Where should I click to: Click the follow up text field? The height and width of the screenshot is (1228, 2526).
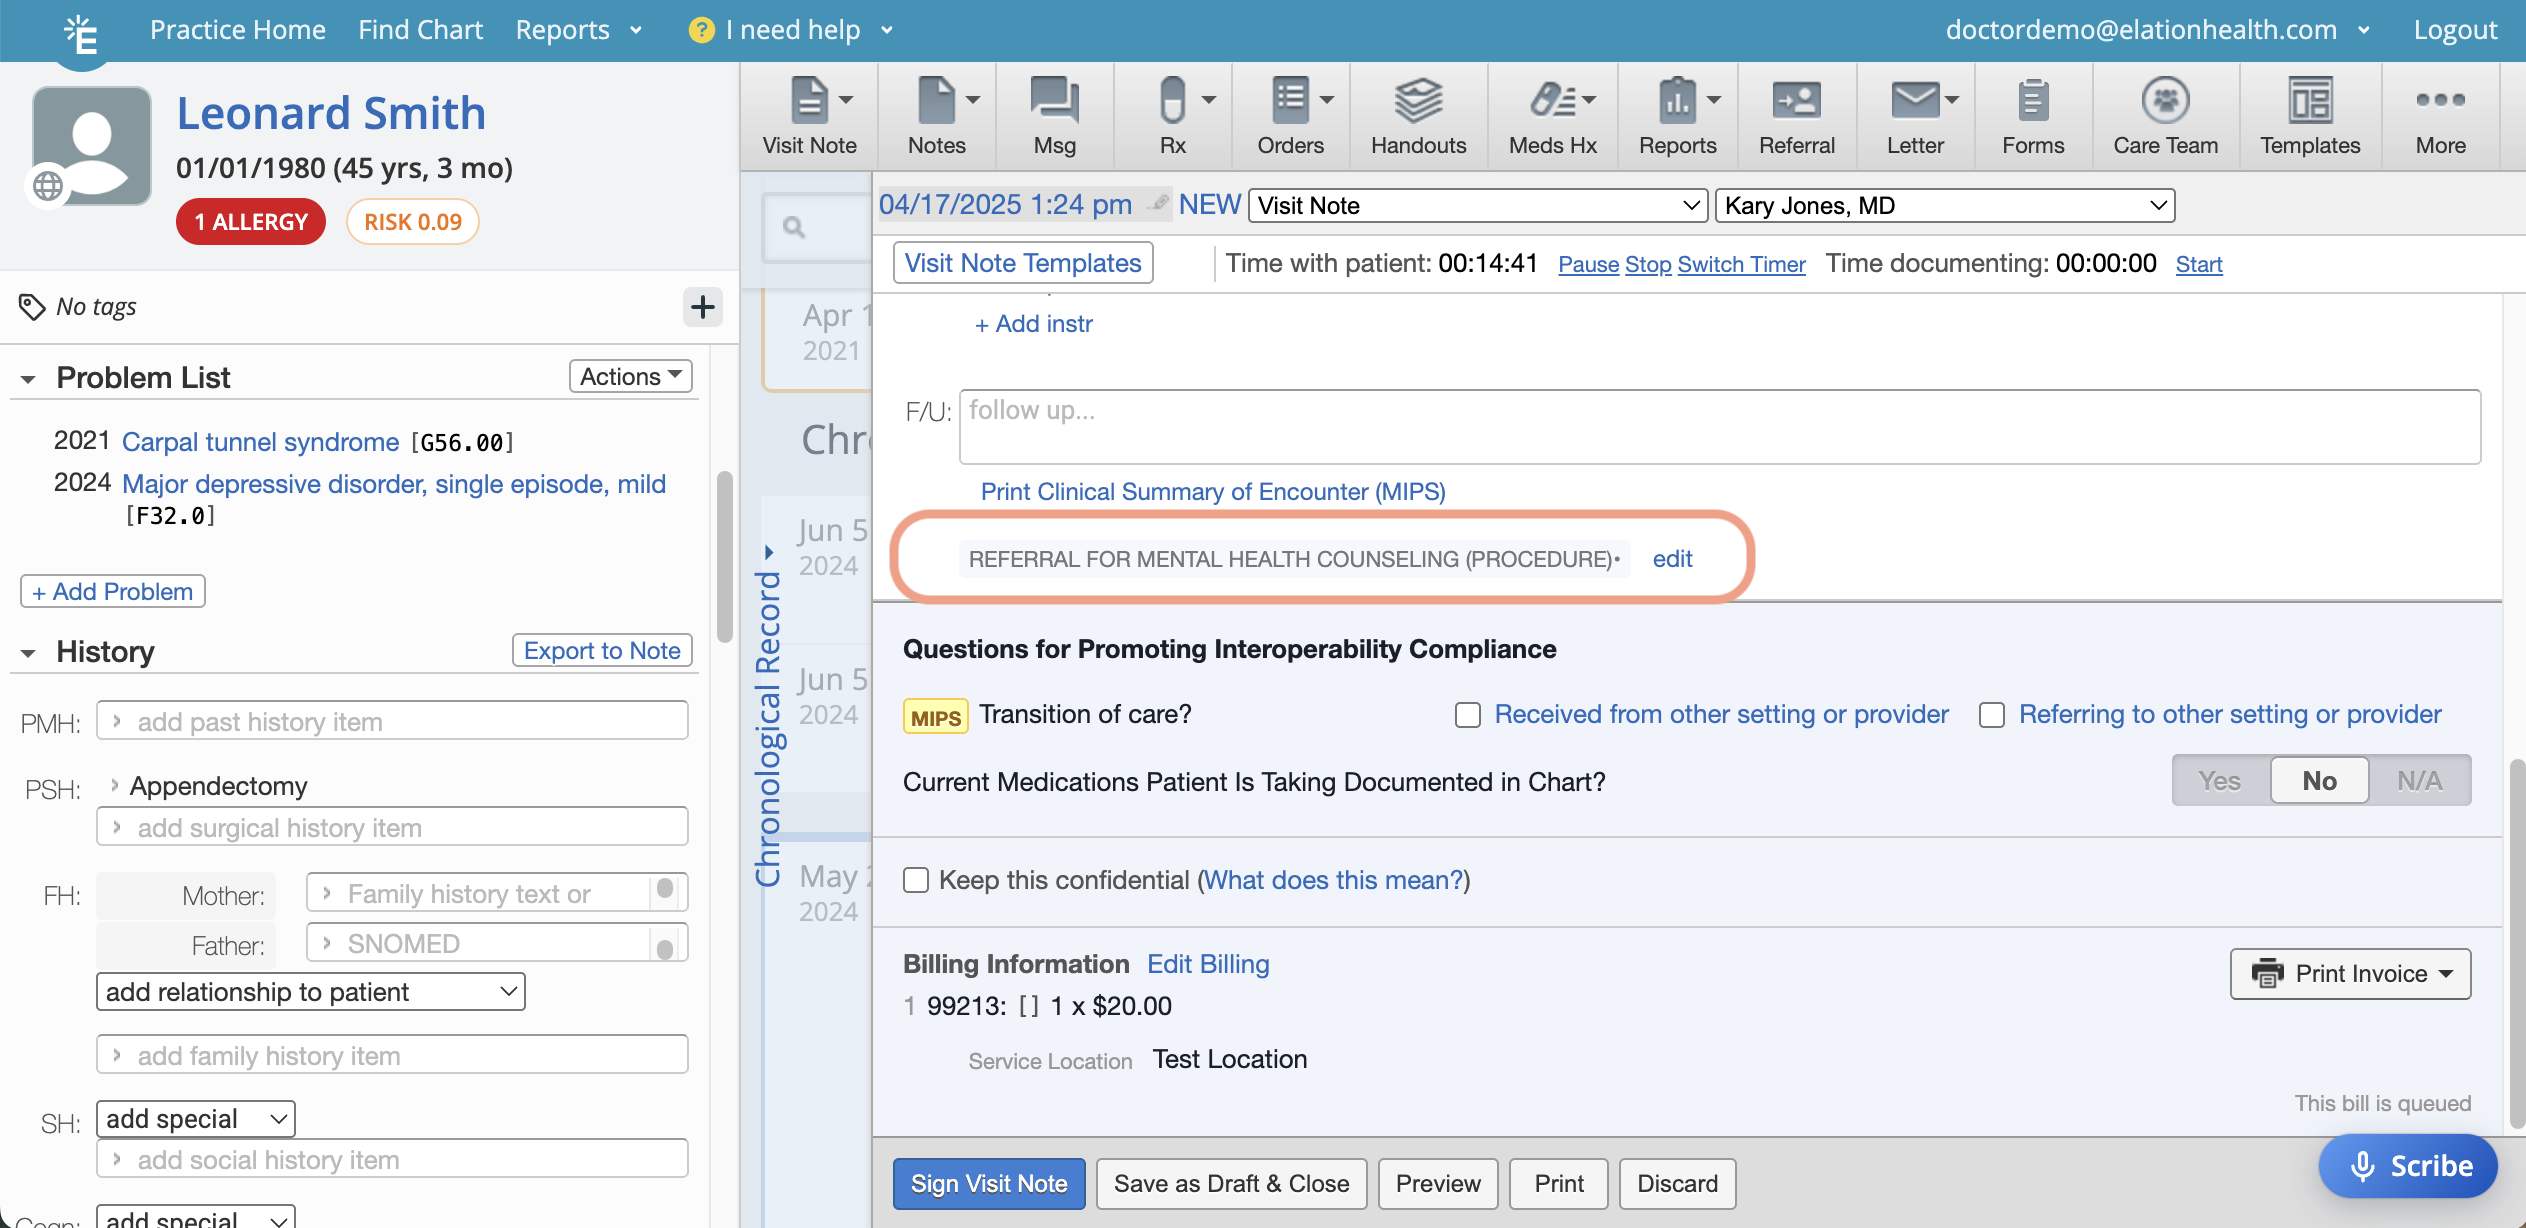pyautogui.click(x=1718, y=427)
